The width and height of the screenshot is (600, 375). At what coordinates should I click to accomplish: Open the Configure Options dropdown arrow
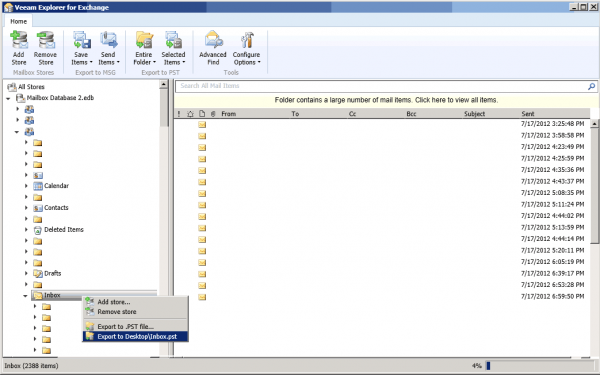[x=259, y=62]
